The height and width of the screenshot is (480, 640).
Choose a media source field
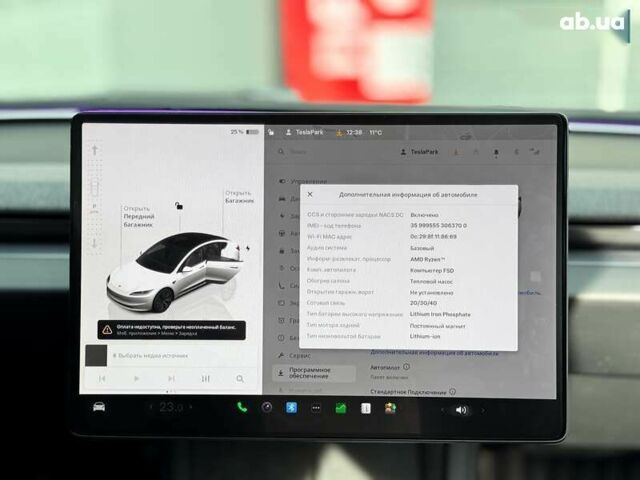[x=150, y=356]
